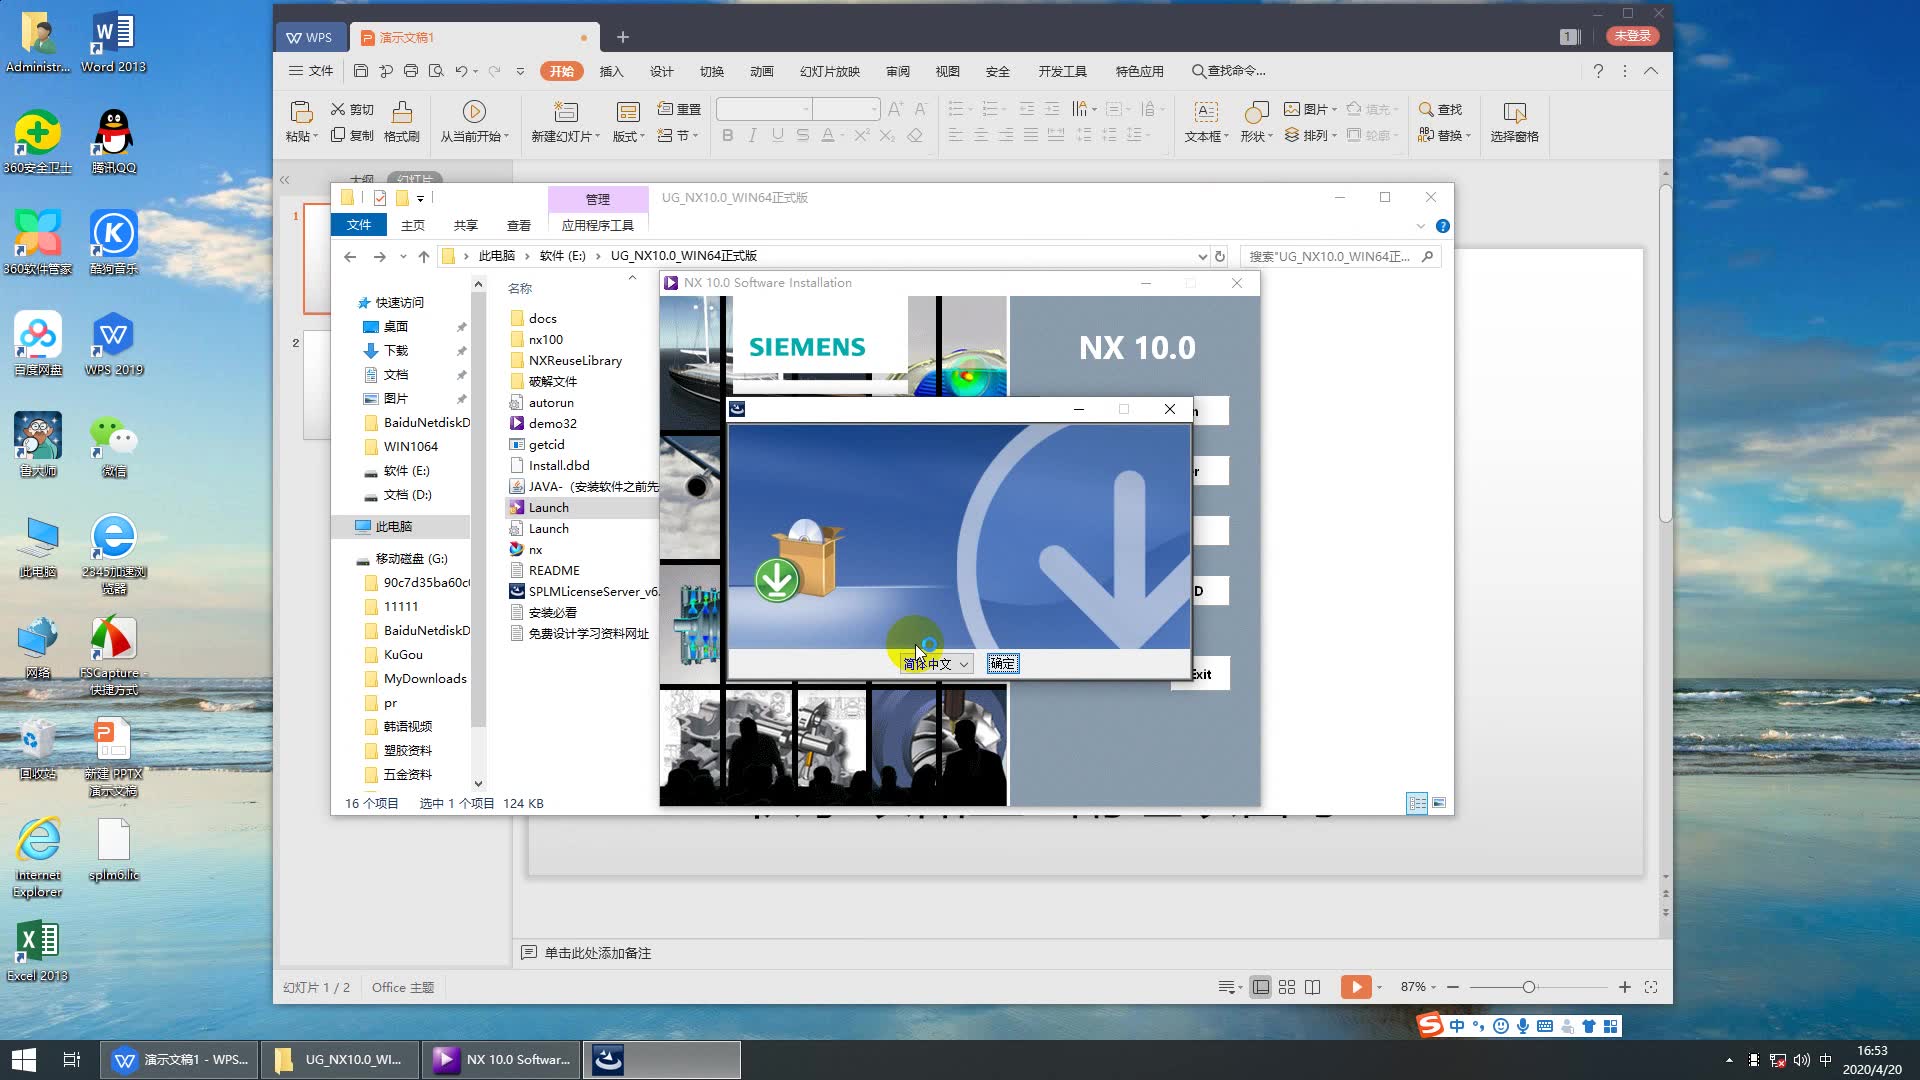Select the docs folder

542,319
